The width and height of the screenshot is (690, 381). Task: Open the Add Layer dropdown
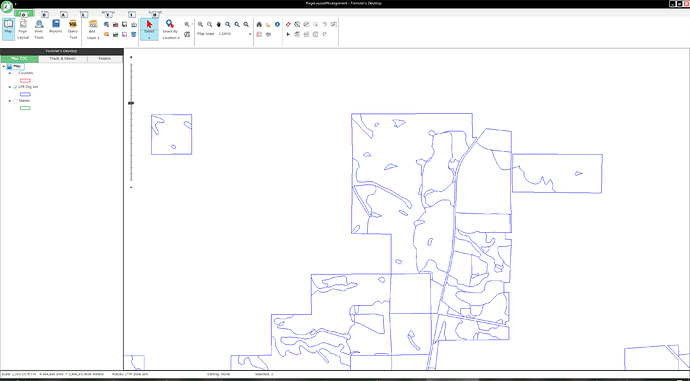point(93,29)
